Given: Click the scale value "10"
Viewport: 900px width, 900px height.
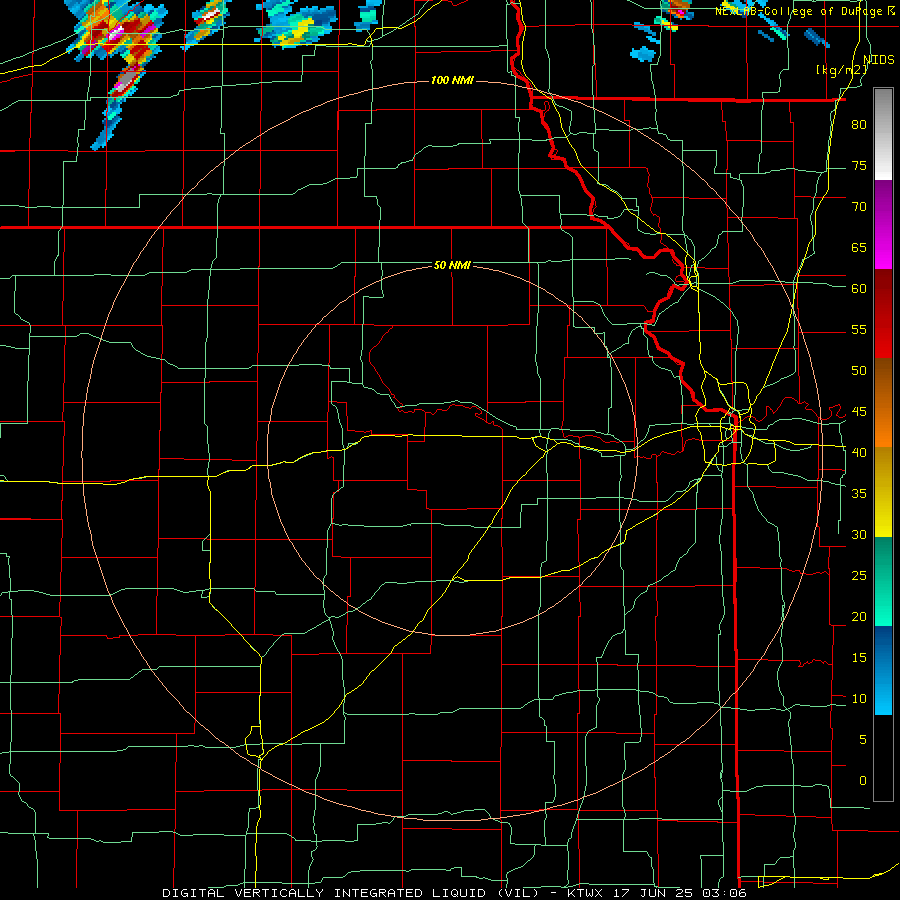Looking at the screenshot, I should [x=859, y=699].
